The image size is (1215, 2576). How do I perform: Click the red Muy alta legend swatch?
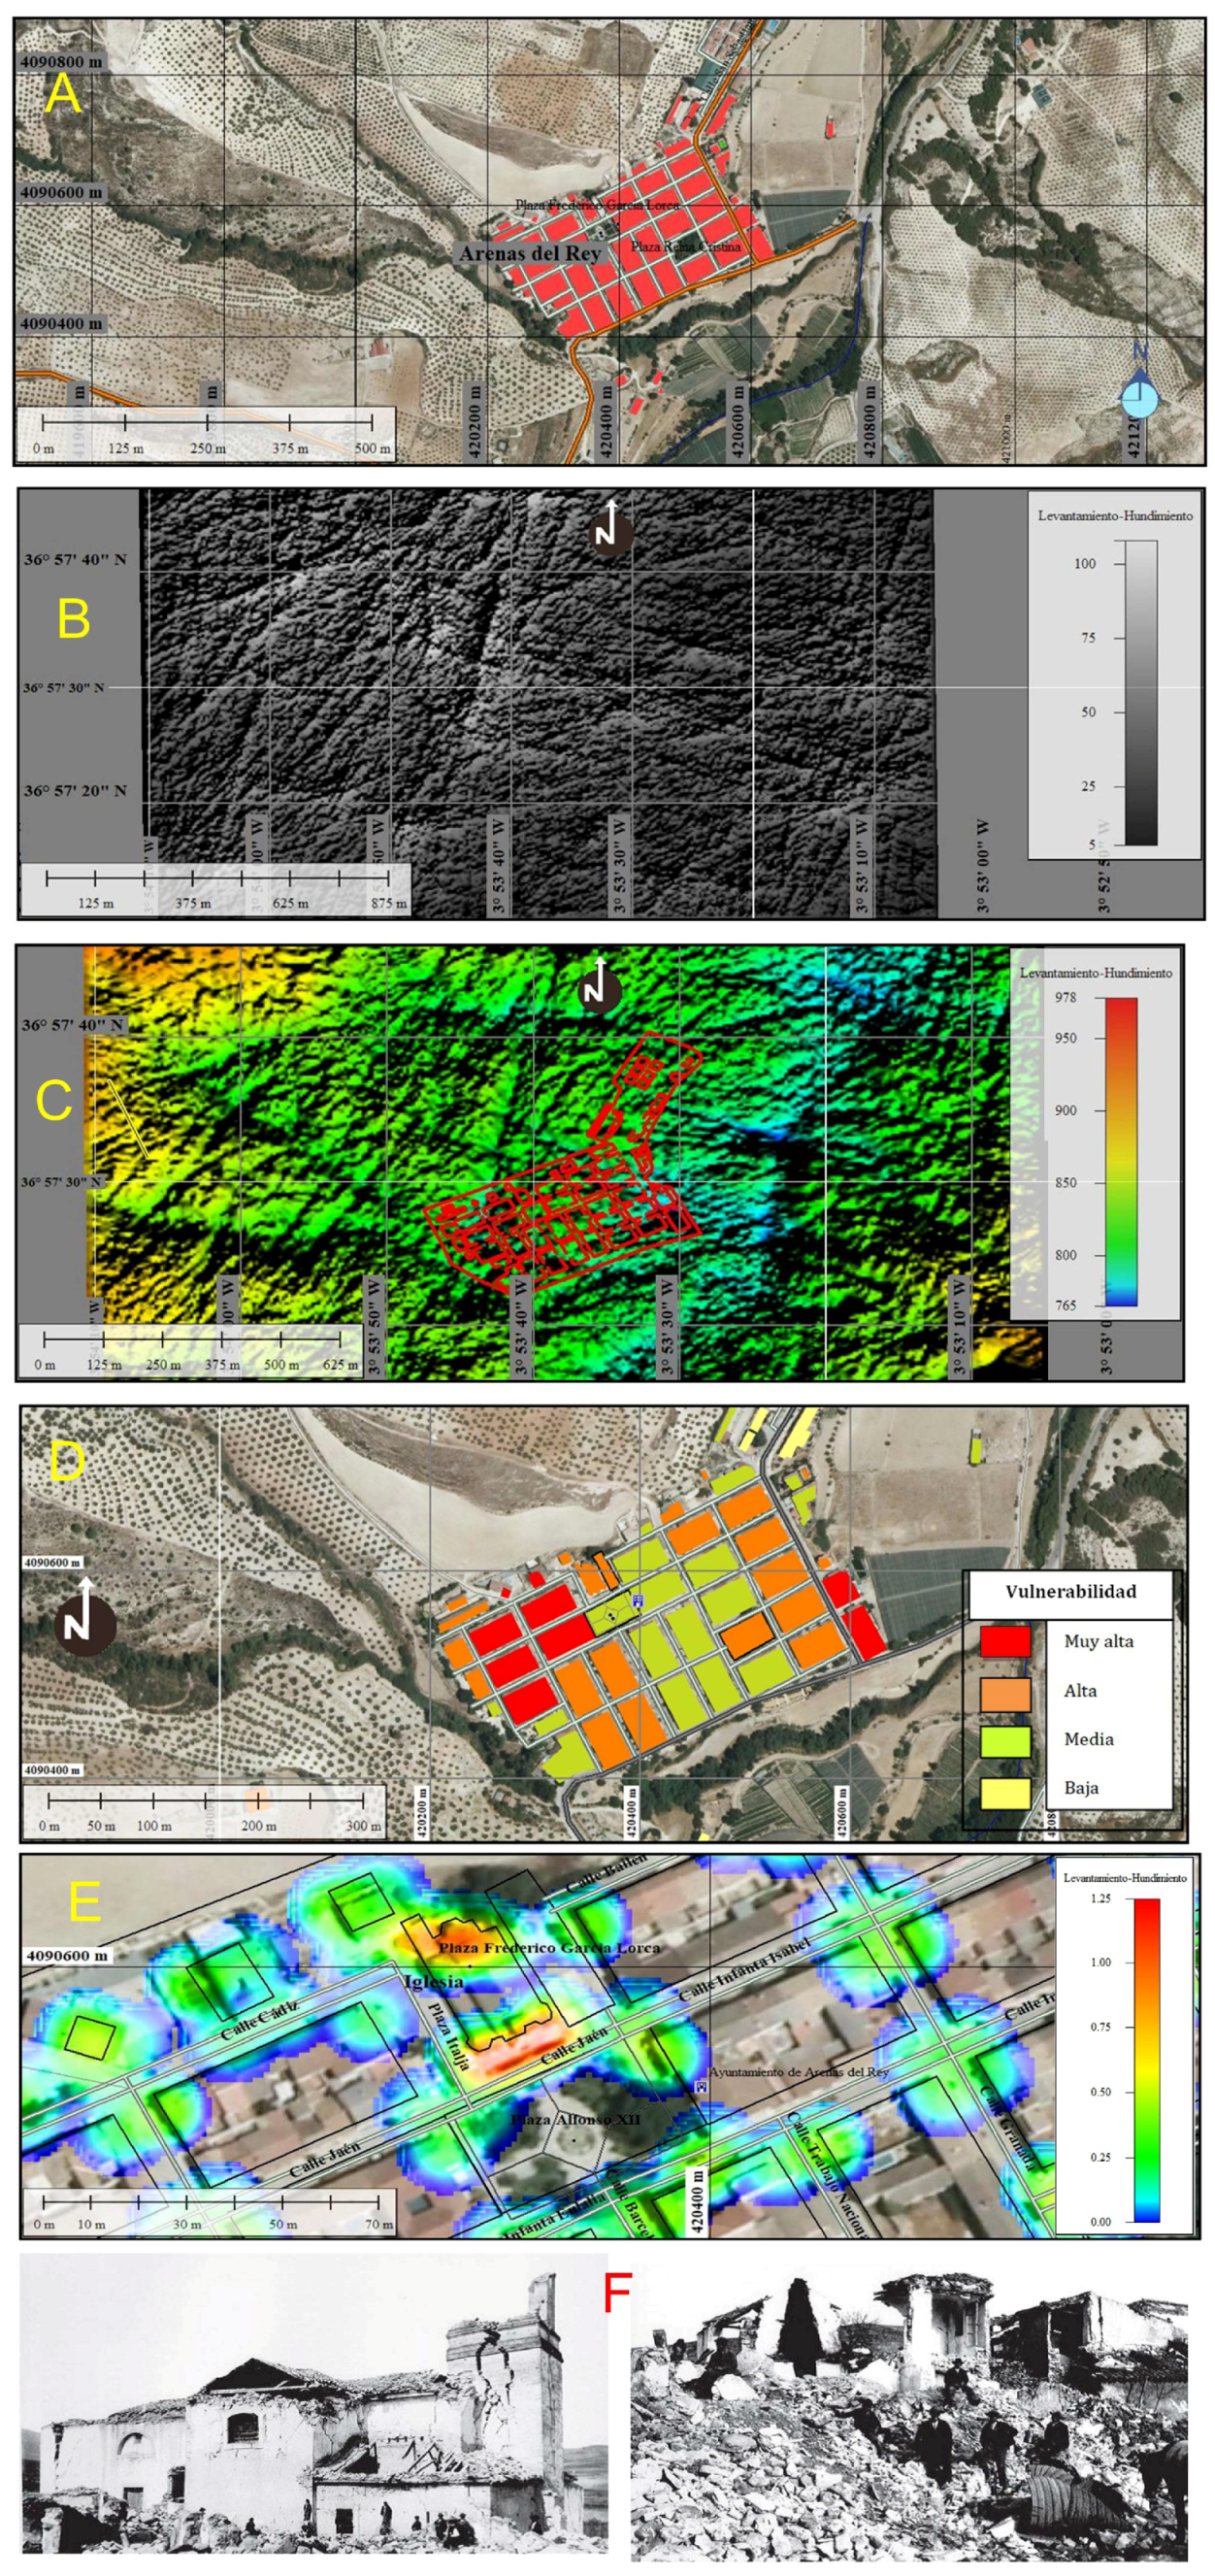[x=1005, y=1641]
